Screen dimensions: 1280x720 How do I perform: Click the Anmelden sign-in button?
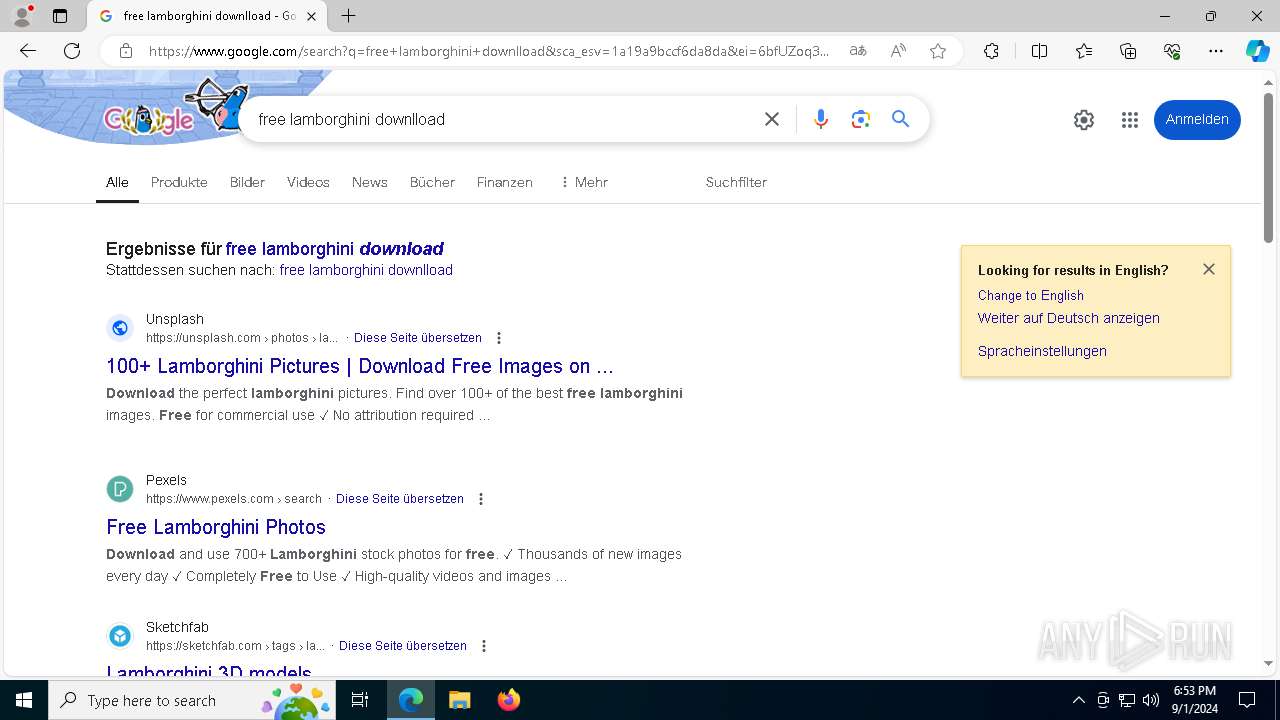[1197, 120]
